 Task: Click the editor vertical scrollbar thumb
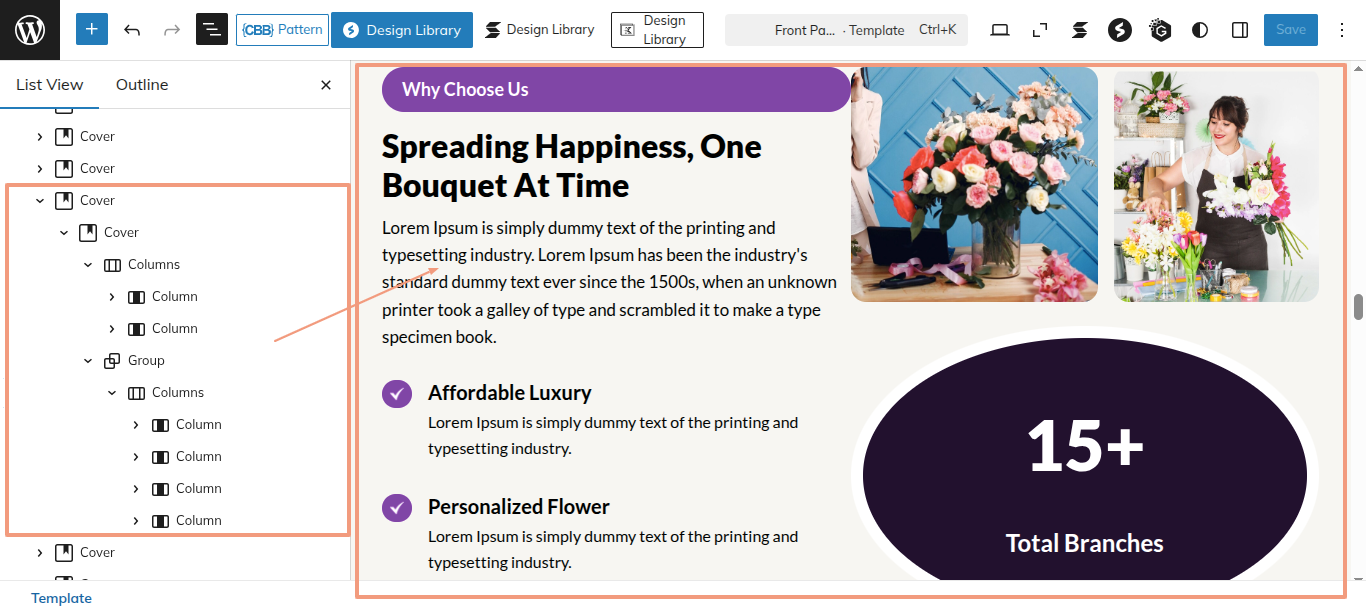coord(1358,307)
